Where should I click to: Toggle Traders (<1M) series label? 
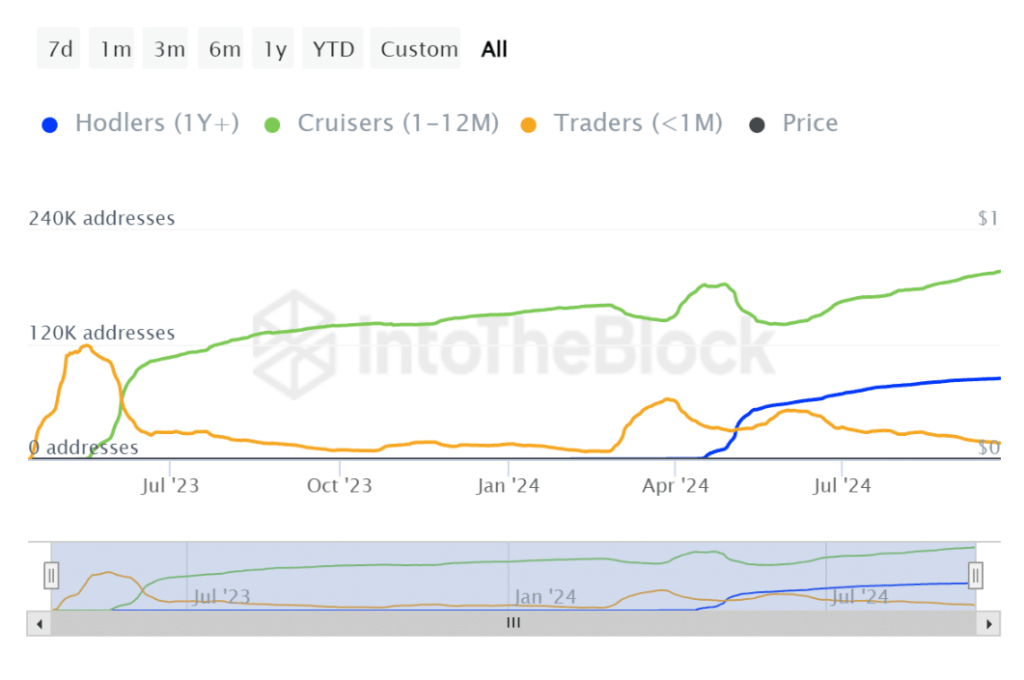tap(638, 124)
